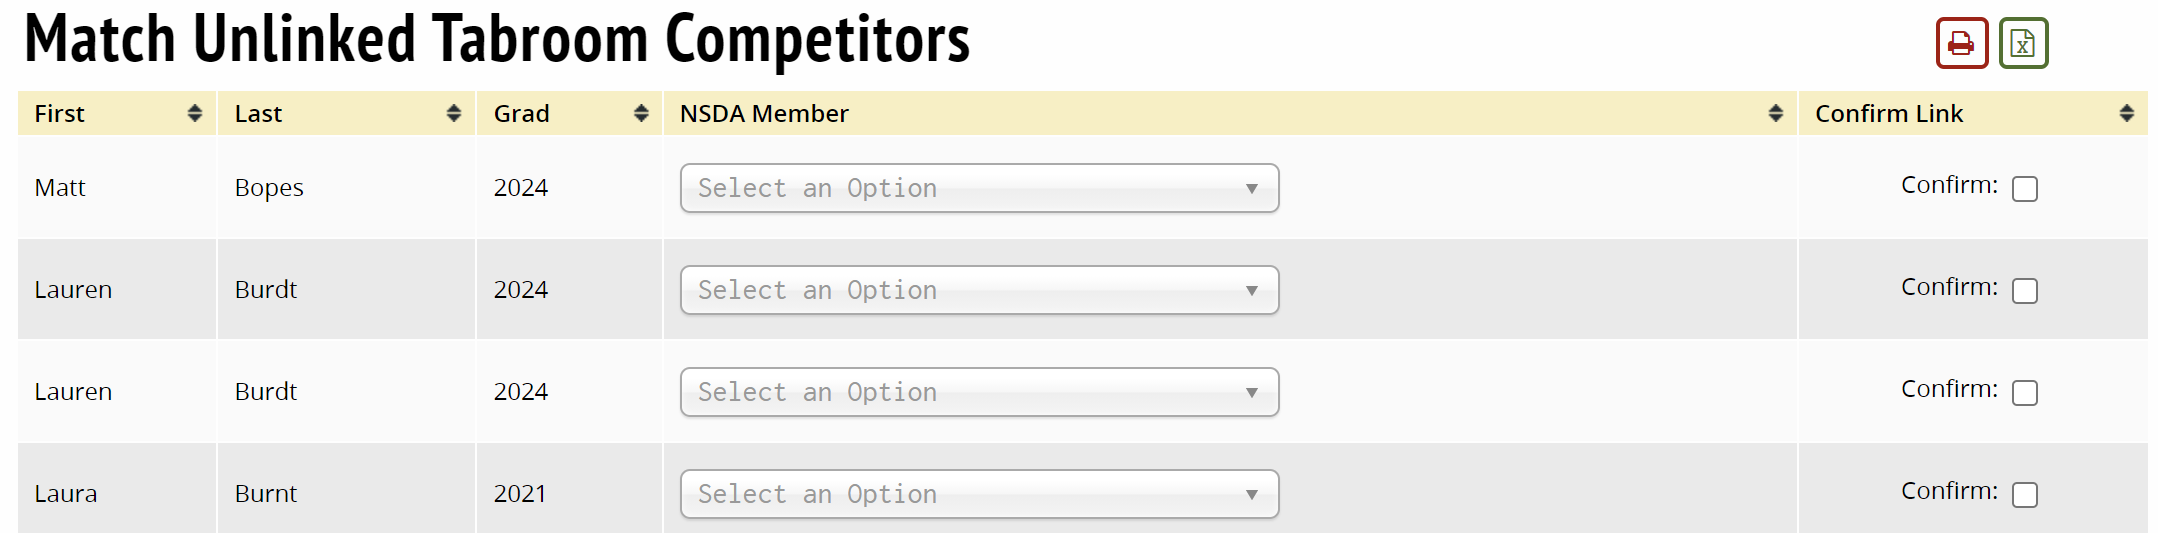
Task: Expand Select an Option for first Lauren Burdt
Action: pyautogui.click(x=979, y=291)
